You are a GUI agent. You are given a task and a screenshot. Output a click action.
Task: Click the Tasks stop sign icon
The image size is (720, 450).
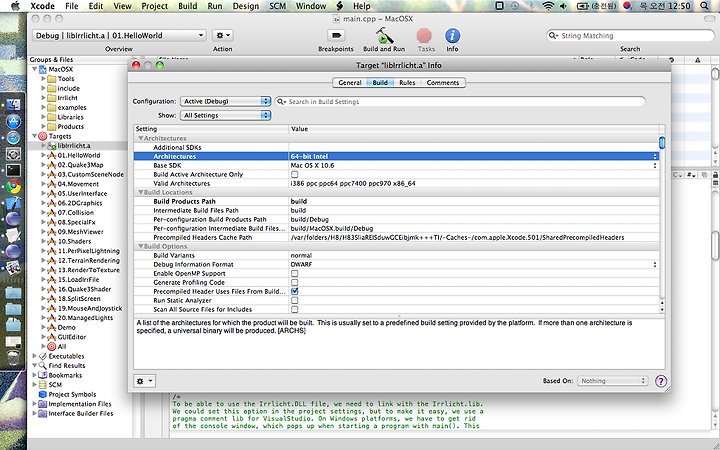click(424, 35)
